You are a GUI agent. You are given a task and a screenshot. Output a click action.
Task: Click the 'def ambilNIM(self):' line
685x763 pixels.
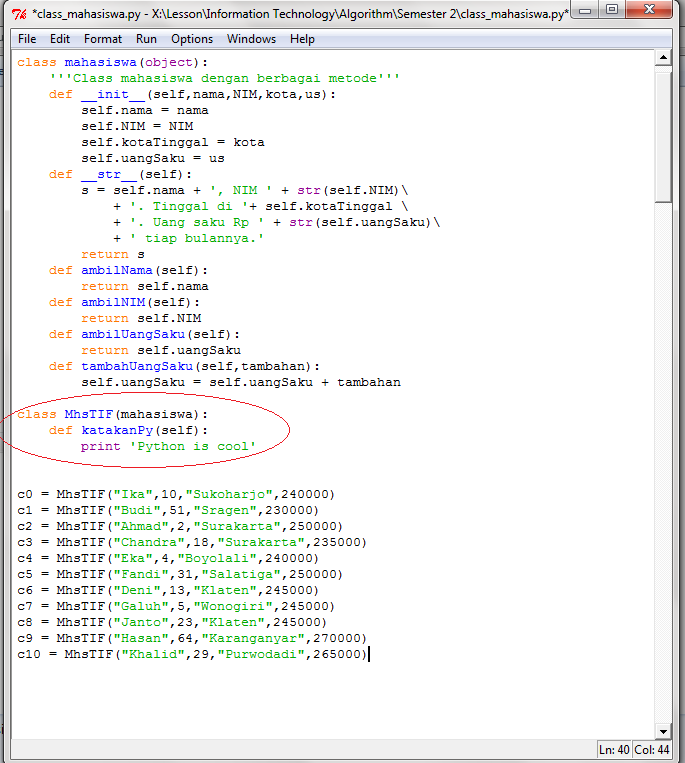pos(125,303)
